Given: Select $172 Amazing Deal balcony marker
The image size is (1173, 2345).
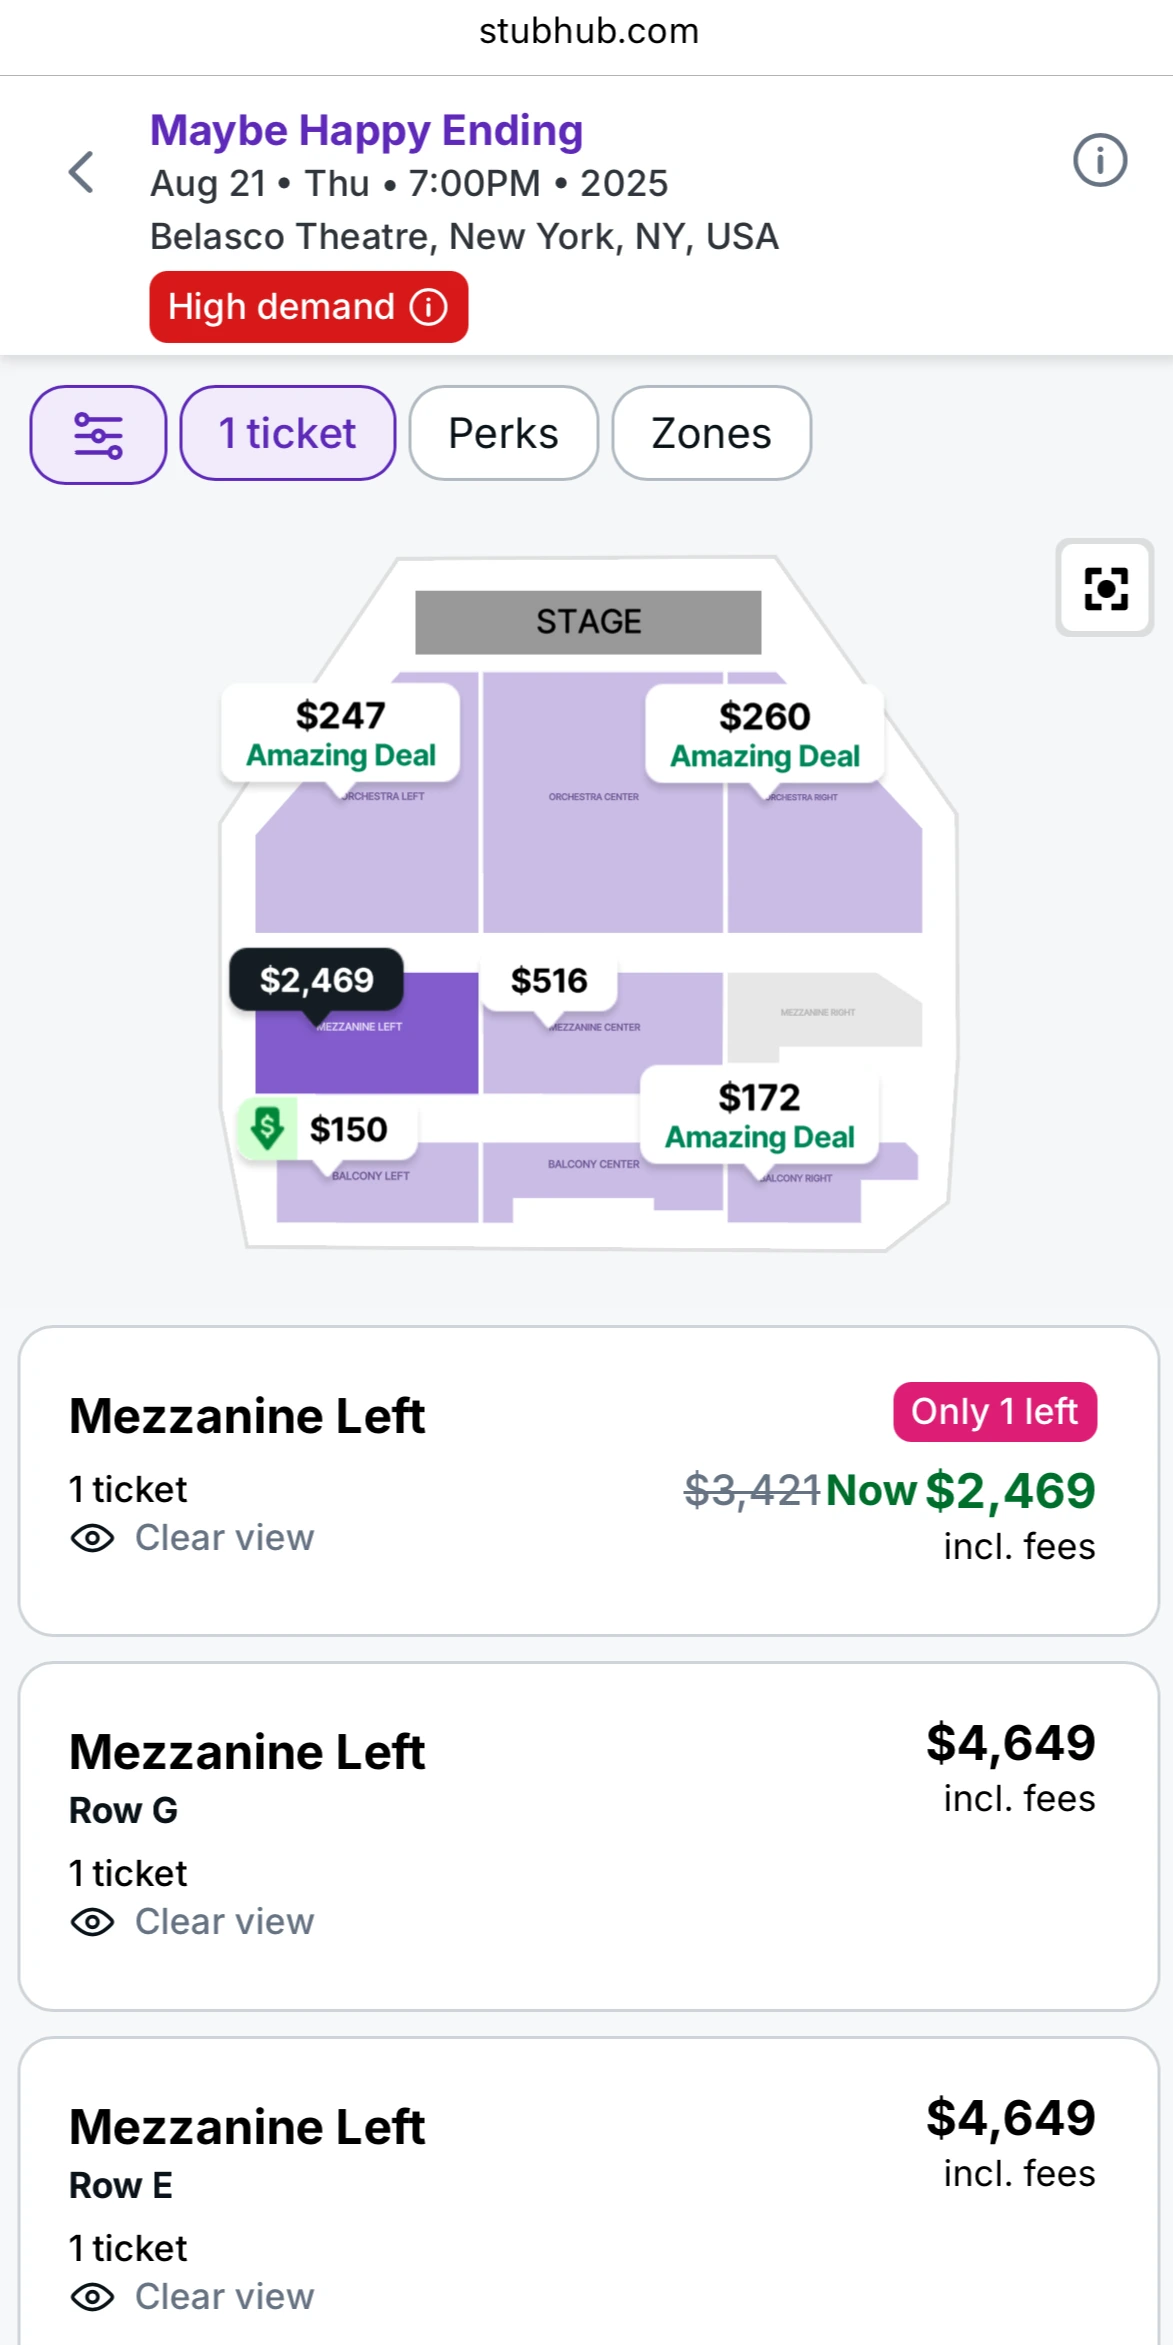Looking at the screenshot, I should tap(760, 1115).
